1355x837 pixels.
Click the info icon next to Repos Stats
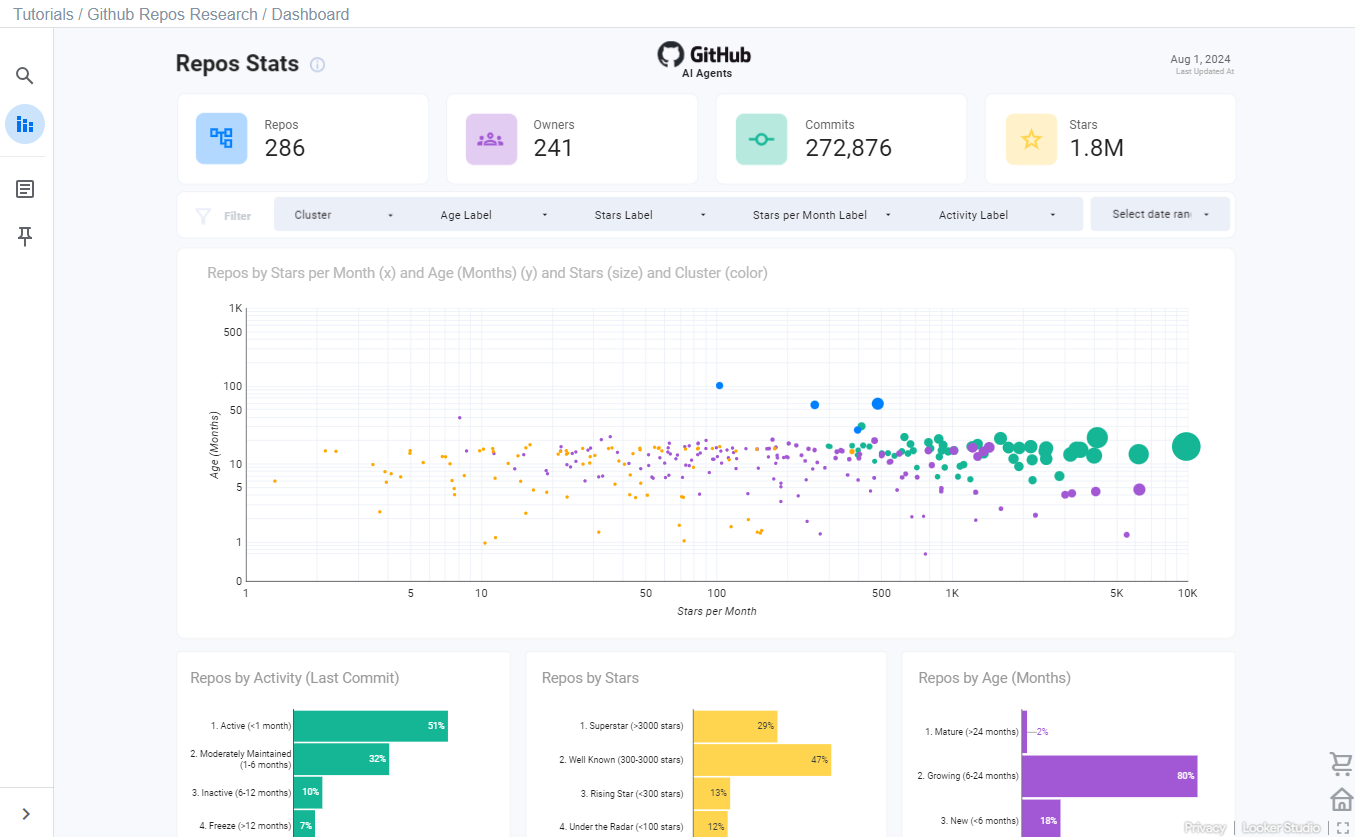[317, 64]
